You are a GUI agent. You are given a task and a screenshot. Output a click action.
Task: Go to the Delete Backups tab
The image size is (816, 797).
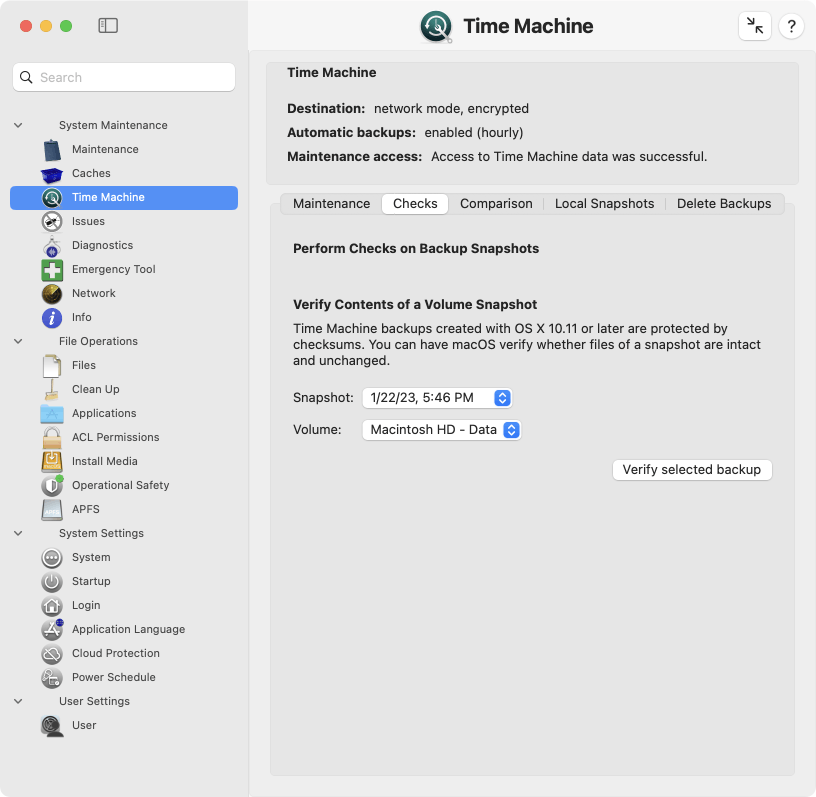tap(724, 204)
